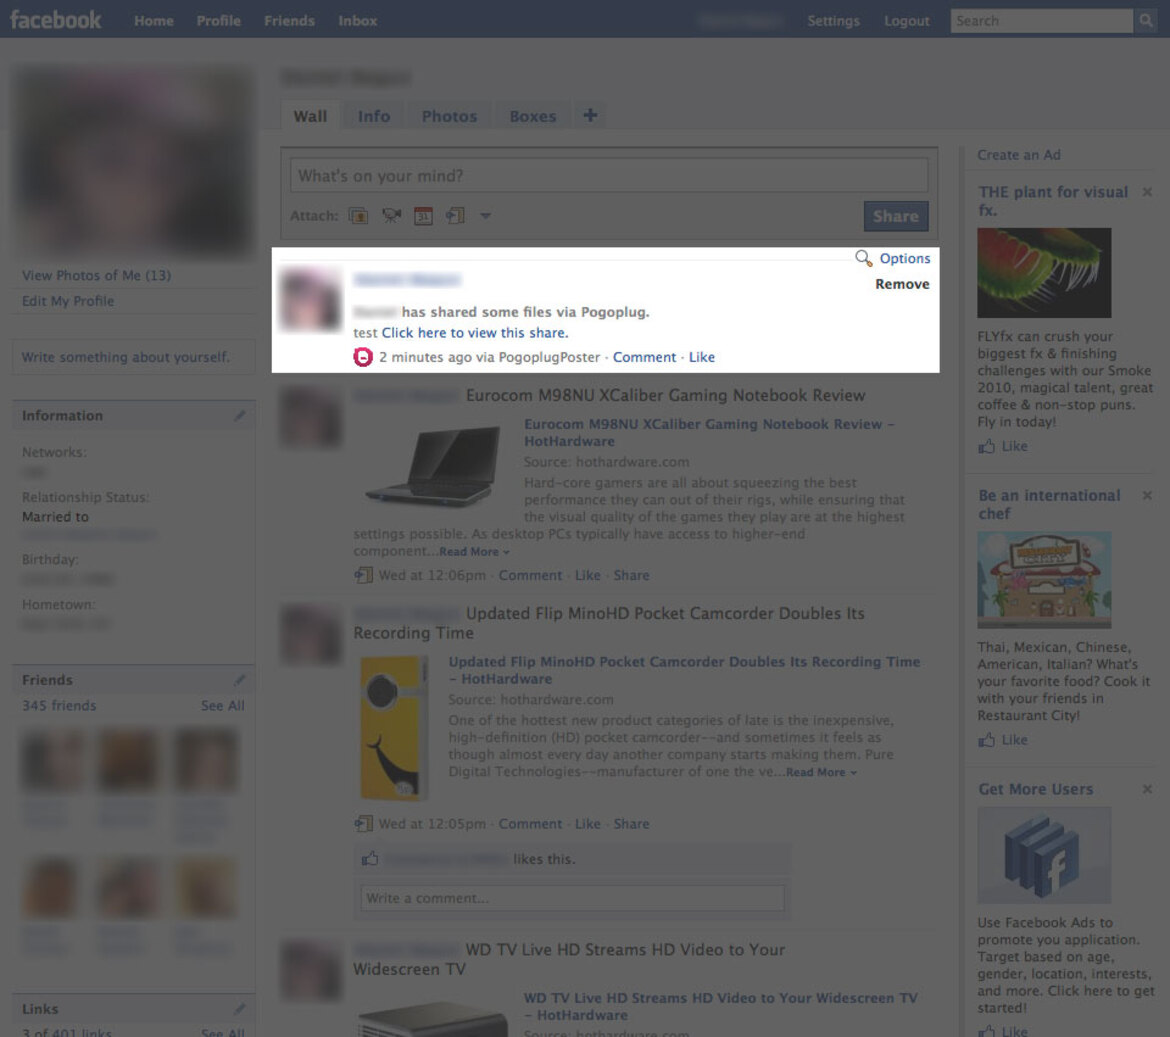Like the Restaurant City ad thumbs-up
The image size is (1170, 1037).
click(986, 740)
